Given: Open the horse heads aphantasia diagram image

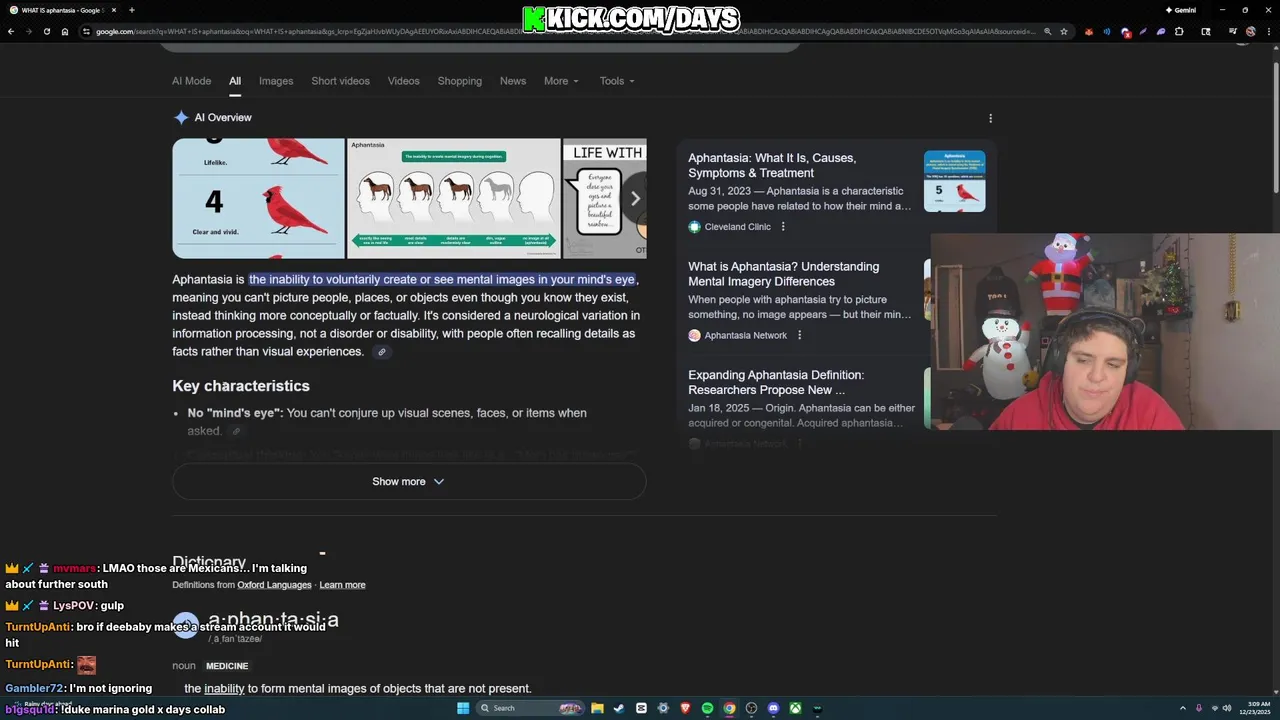Looking at the screenshot, I should pos(453,198).
